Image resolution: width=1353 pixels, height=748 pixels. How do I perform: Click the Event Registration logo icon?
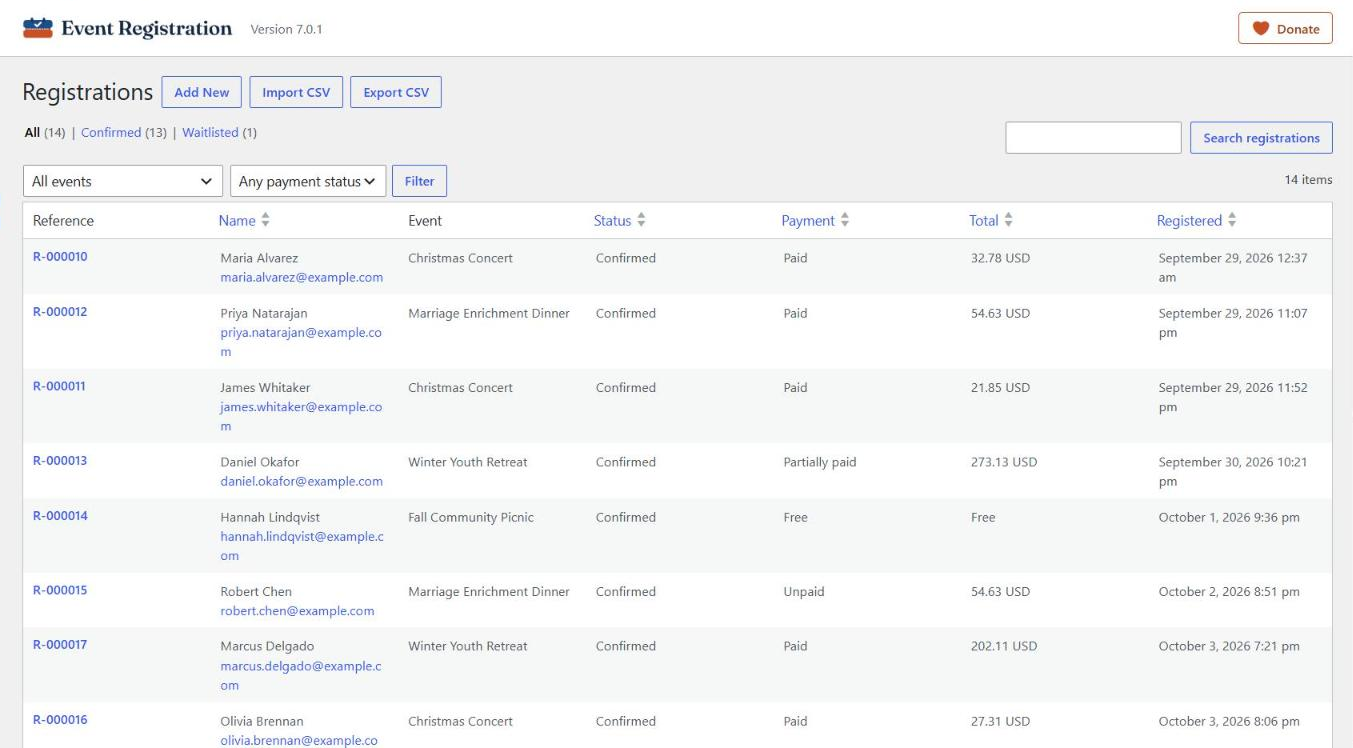pos(36,28)
